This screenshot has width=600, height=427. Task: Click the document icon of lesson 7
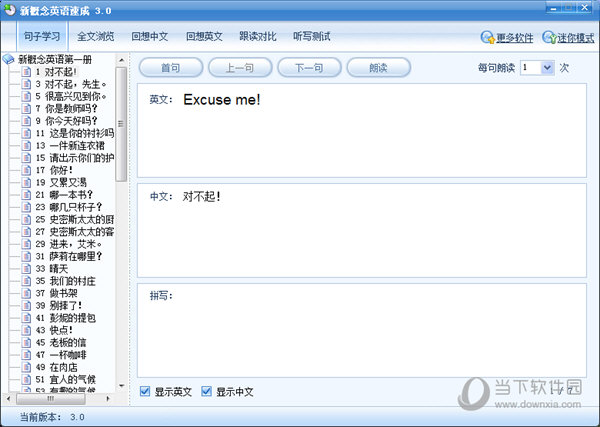[26, 108]
